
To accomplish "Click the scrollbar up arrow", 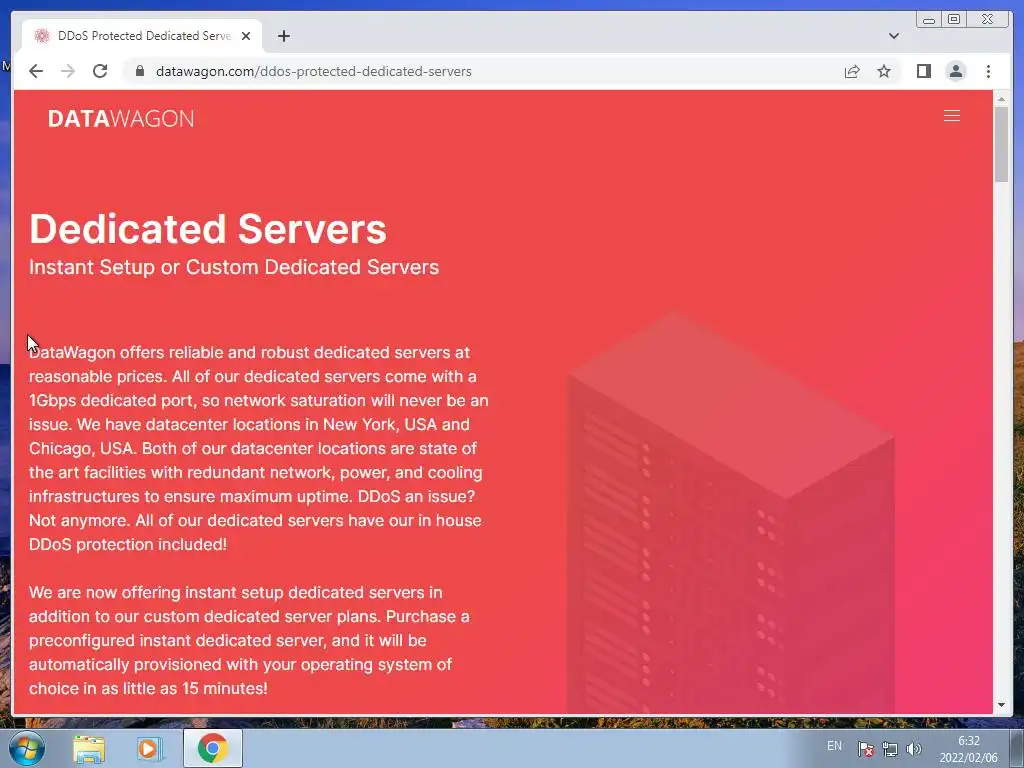I will (1001, 99).
